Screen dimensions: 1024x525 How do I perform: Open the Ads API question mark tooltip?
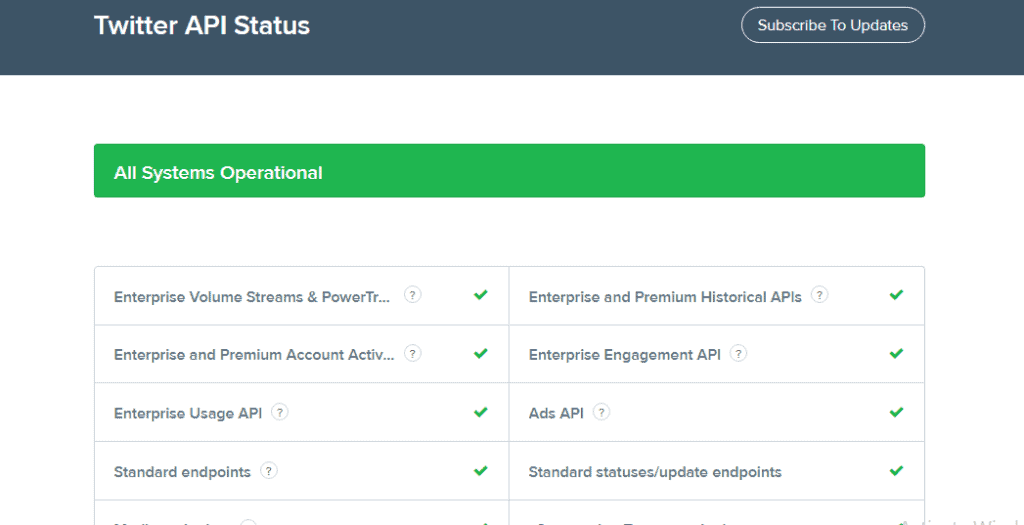click(x=601, y=412)
